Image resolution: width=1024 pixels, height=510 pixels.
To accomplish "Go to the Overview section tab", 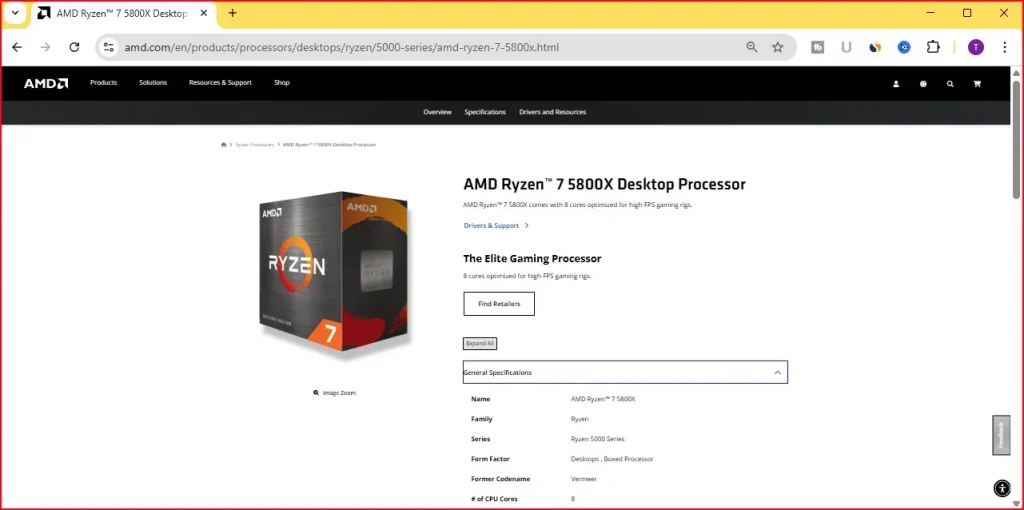I will (437, 112).
